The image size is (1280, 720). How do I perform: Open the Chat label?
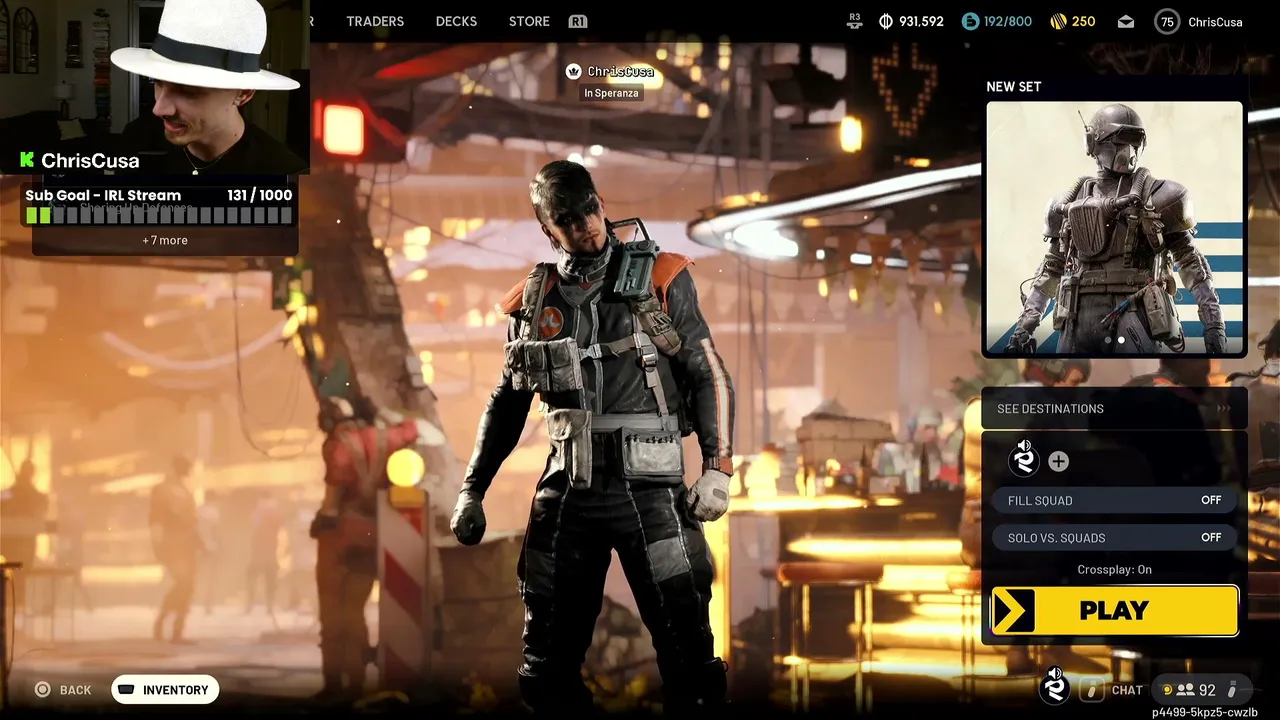[x=1127, y=690]
